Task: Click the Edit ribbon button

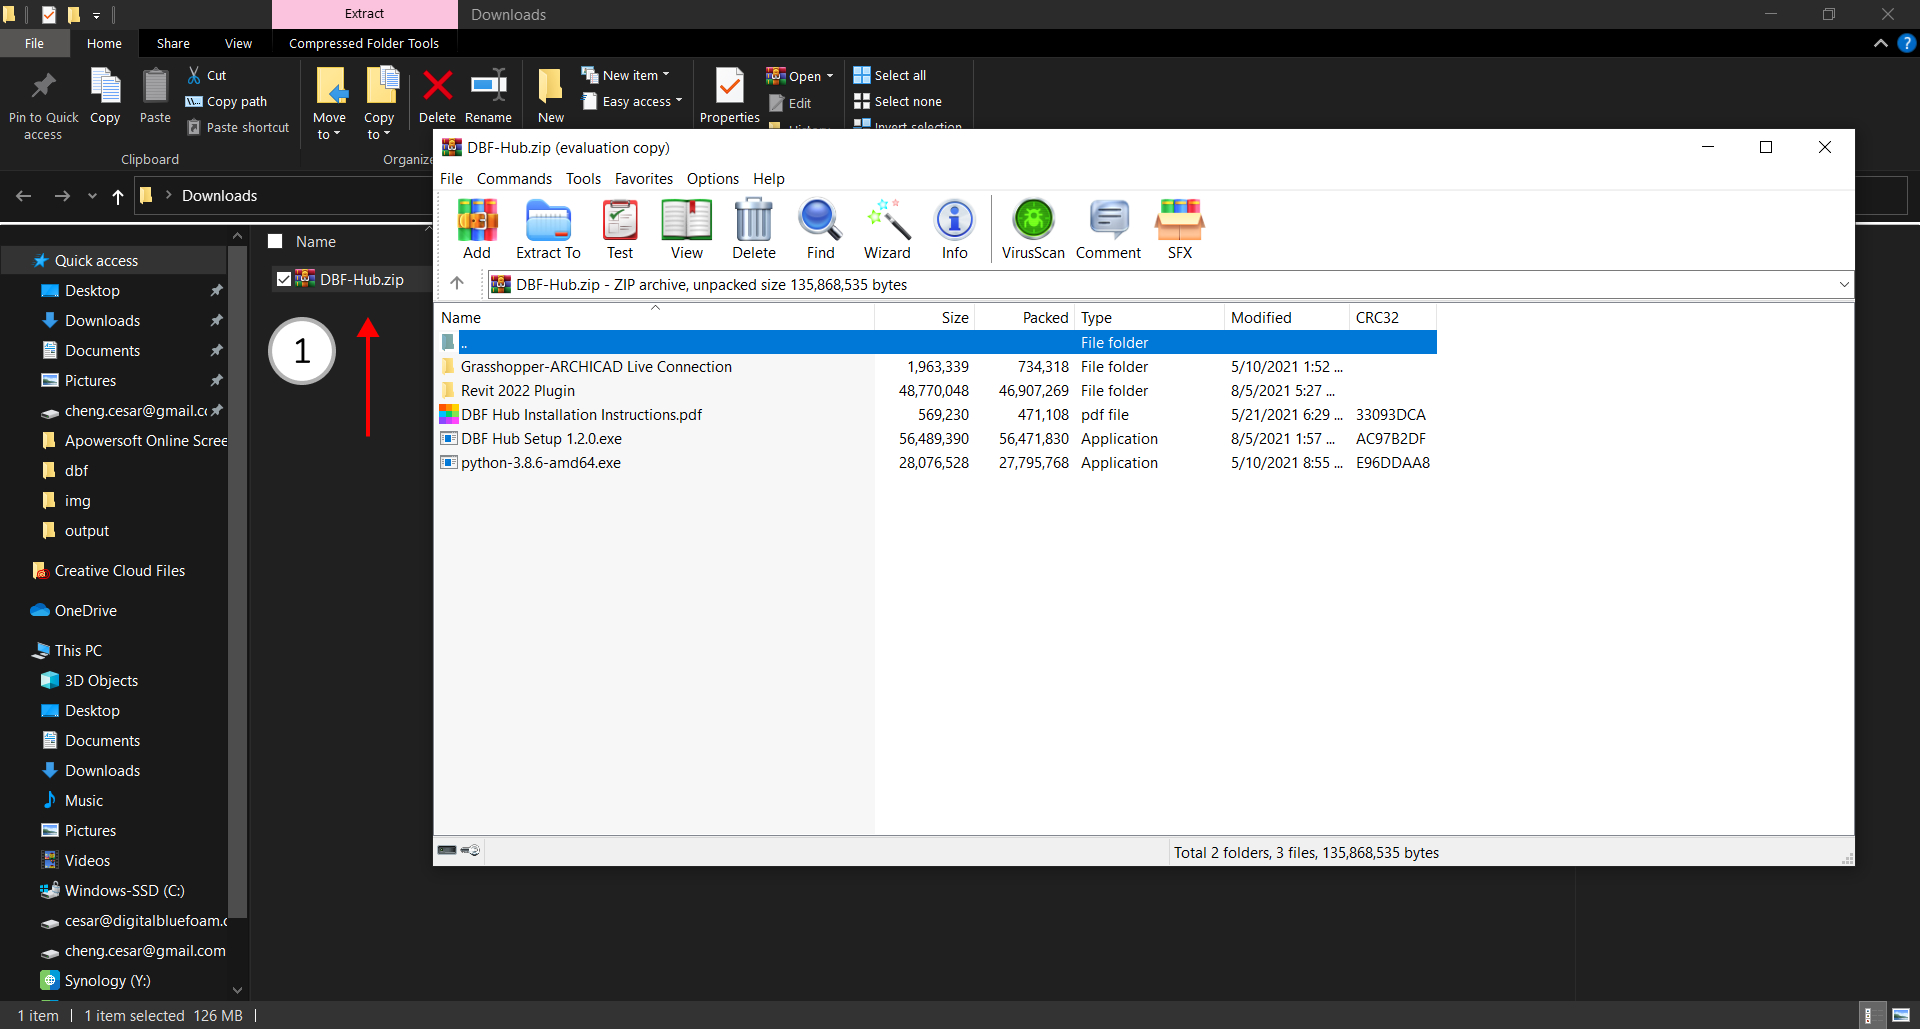Action: point(790,103)
